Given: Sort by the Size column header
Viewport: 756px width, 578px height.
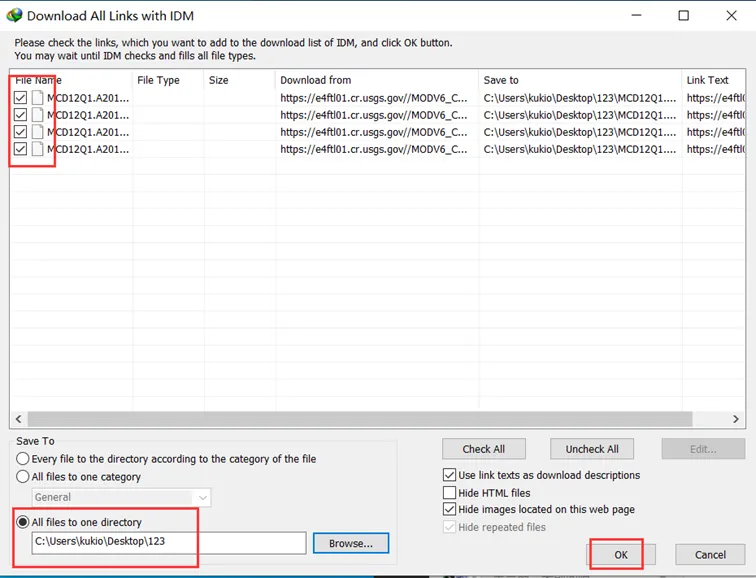Looking at the screenshot, I should (239, 80).
